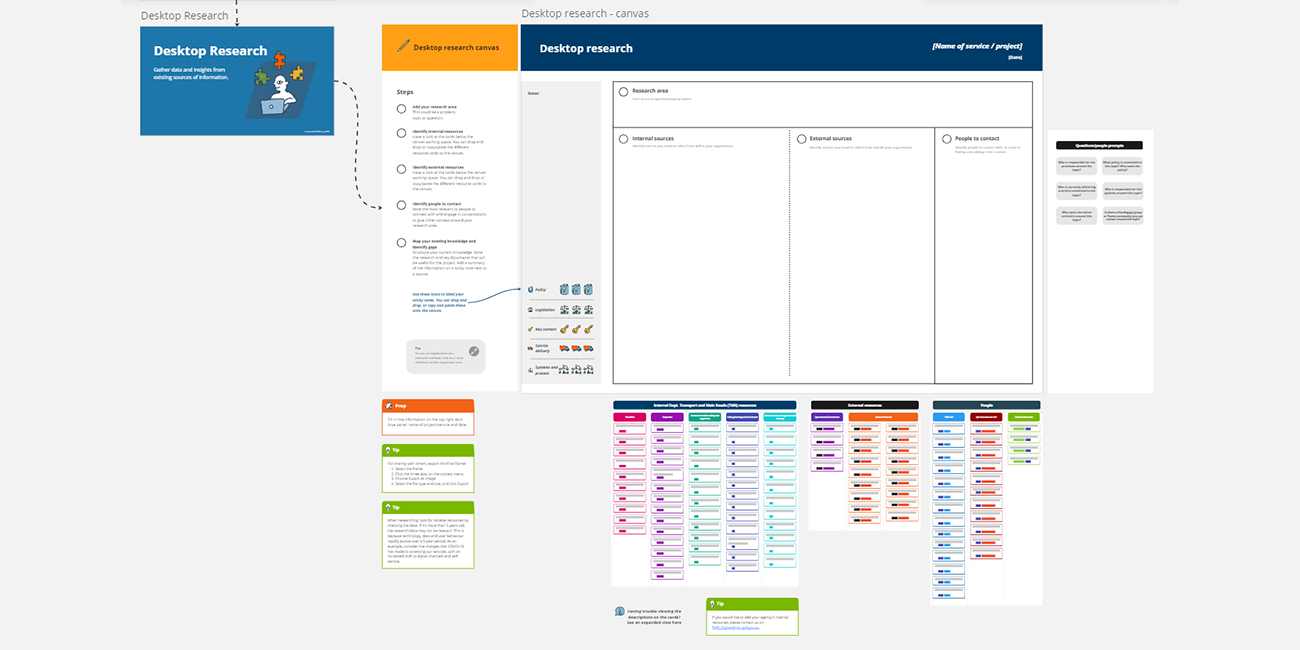This screenshot has width=1300, height=650.
Task: Click the Systems and process network icon
Action: [565, 372]
